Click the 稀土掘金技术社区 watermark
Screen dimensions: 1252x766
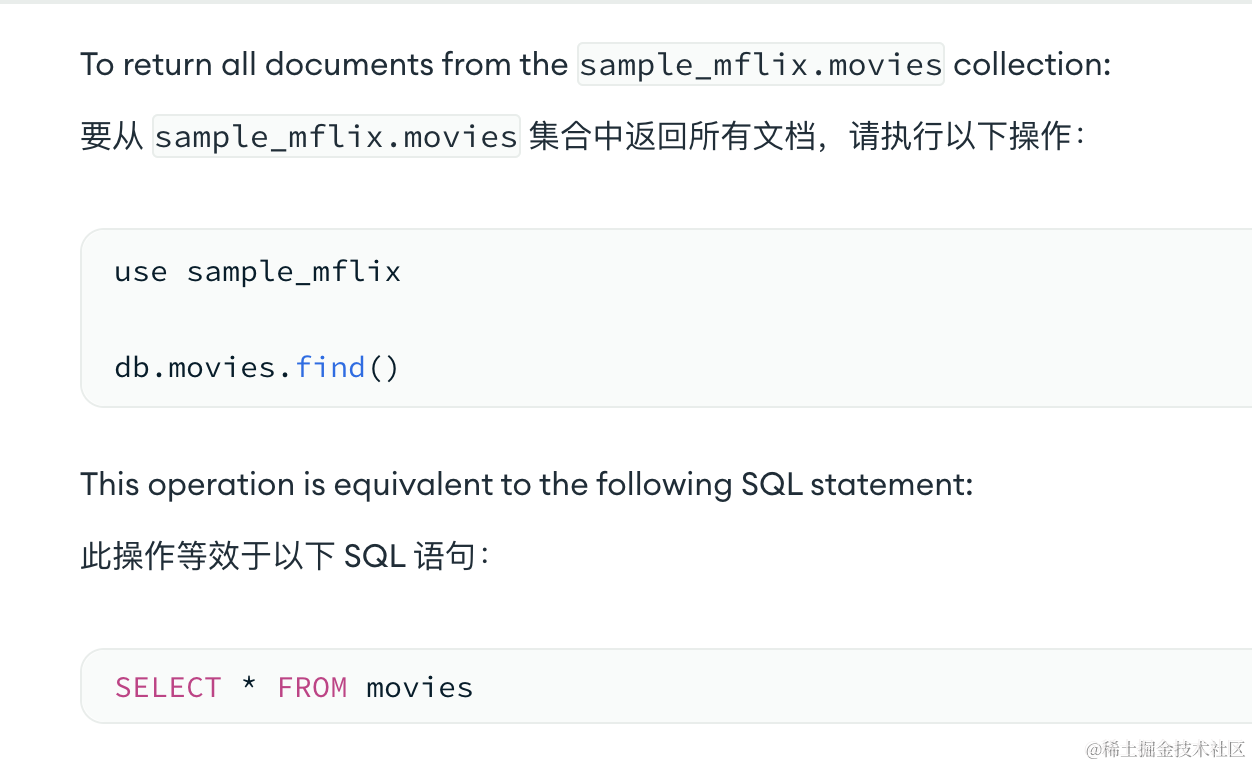[1165, 749]
